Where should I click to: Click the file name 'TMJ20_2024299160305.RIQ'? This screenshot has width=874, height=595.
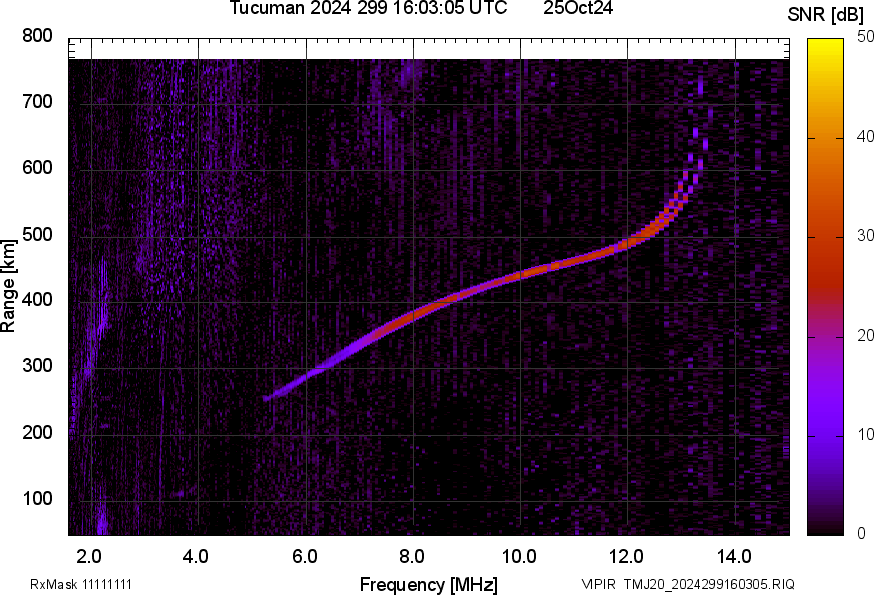point(709,584)
